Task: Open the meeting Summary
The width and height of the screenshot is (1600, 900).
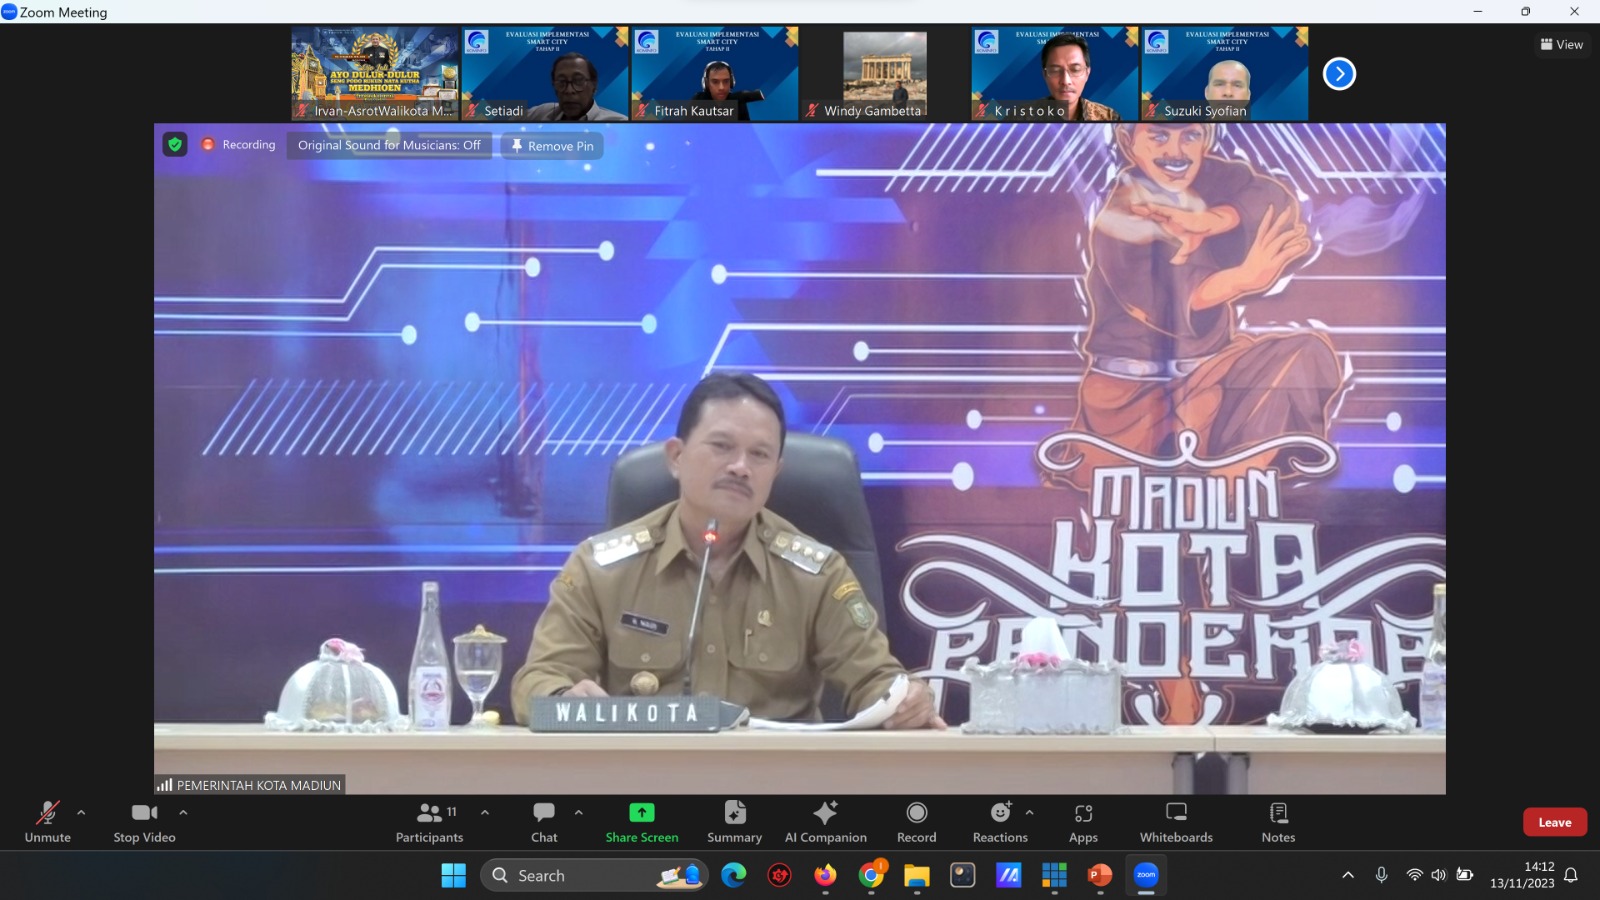Action: [734, 822]
